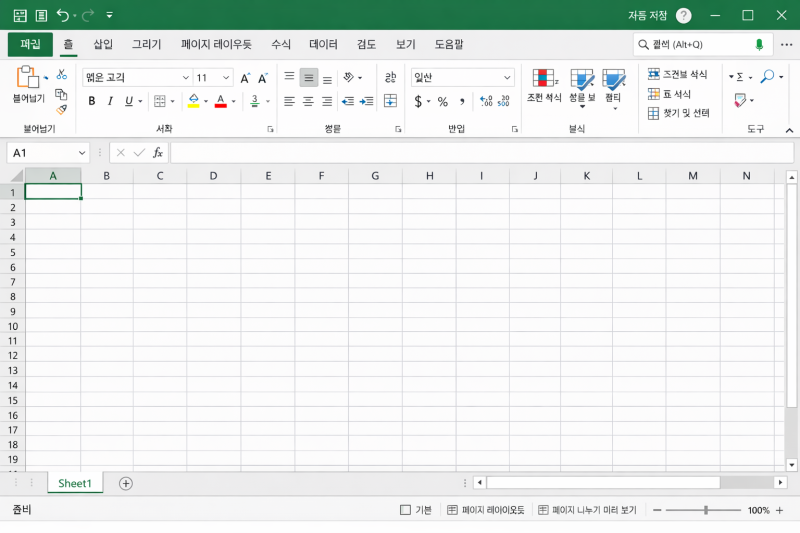Screen dimensions: 800x533
Task: Click the Merge and Center icon
Action: click(x=390, y=100)
